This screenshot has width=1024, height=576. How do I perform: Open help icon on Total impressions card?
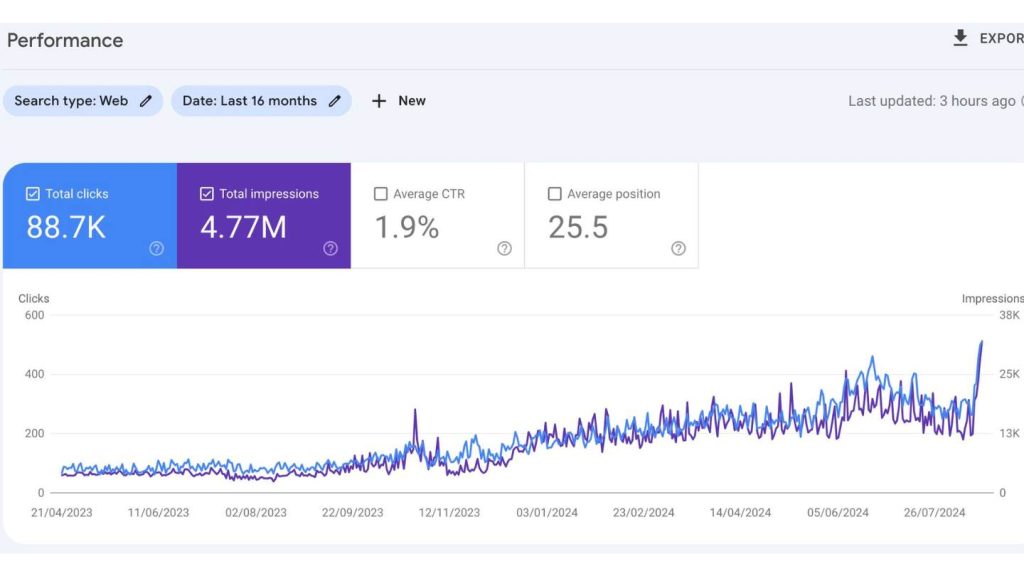click(330, 249)
